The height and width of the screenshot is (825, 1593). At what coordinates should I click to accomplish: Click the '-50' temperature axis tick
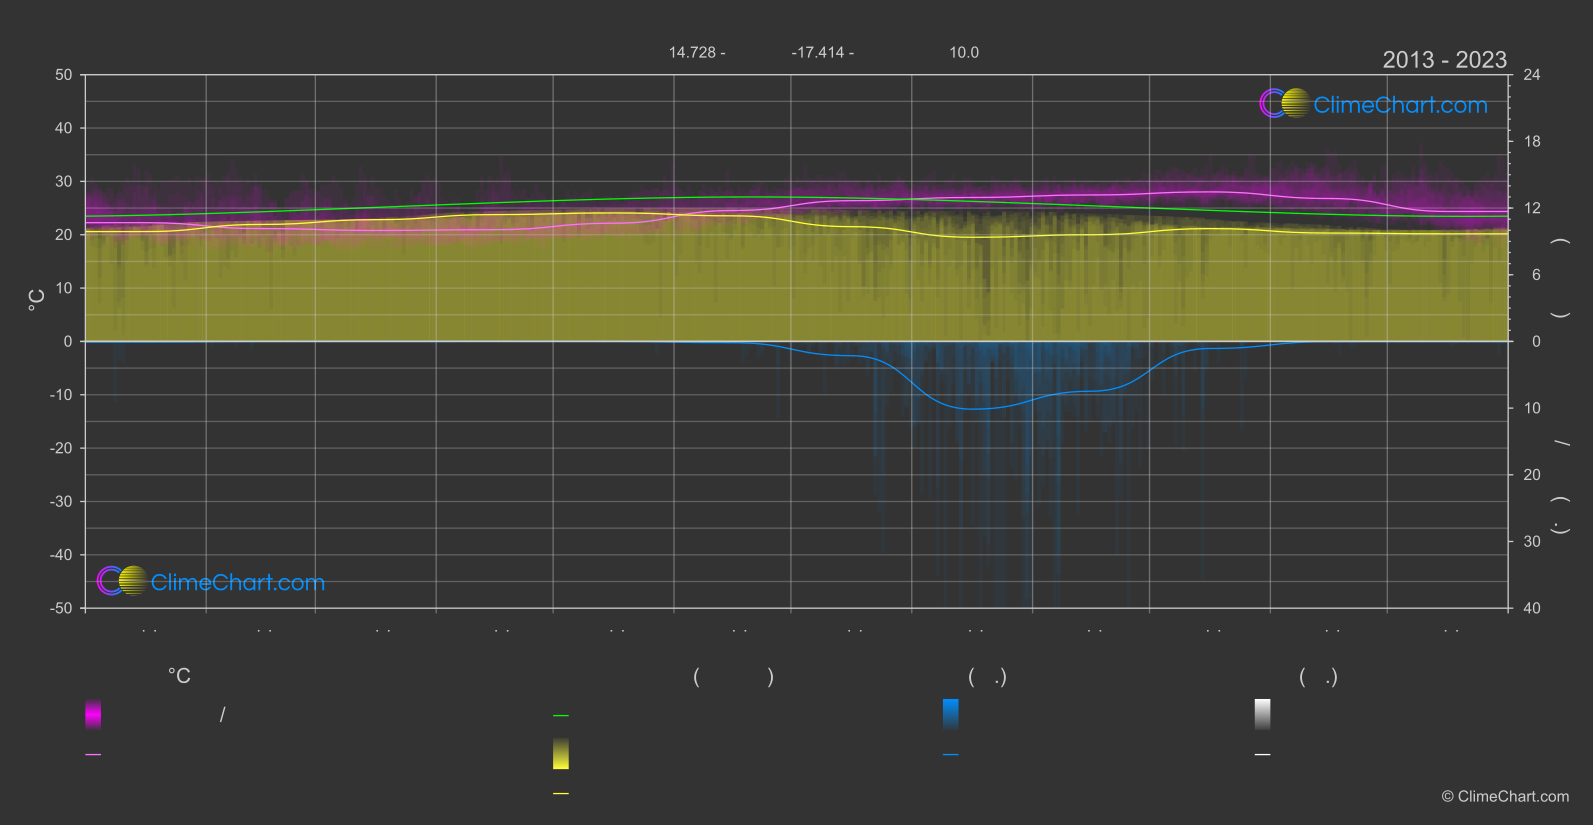coord(61,608)
